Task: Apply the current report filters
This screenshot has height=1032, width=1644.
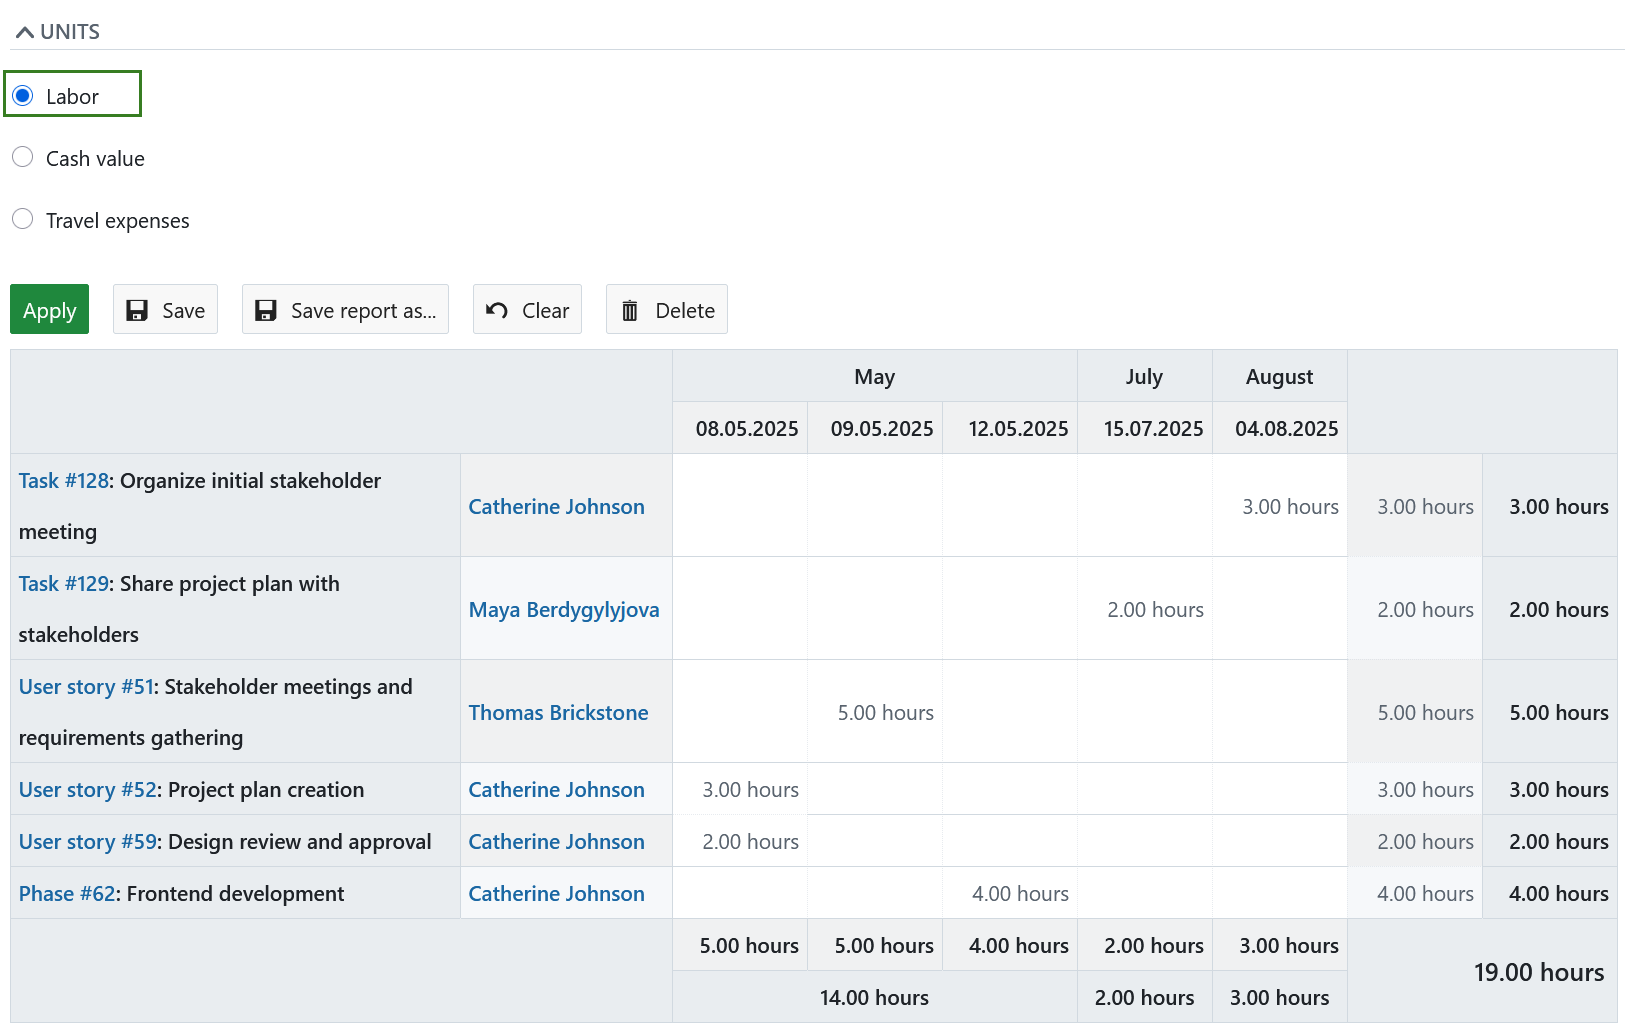Action: [x=49, y=309]
